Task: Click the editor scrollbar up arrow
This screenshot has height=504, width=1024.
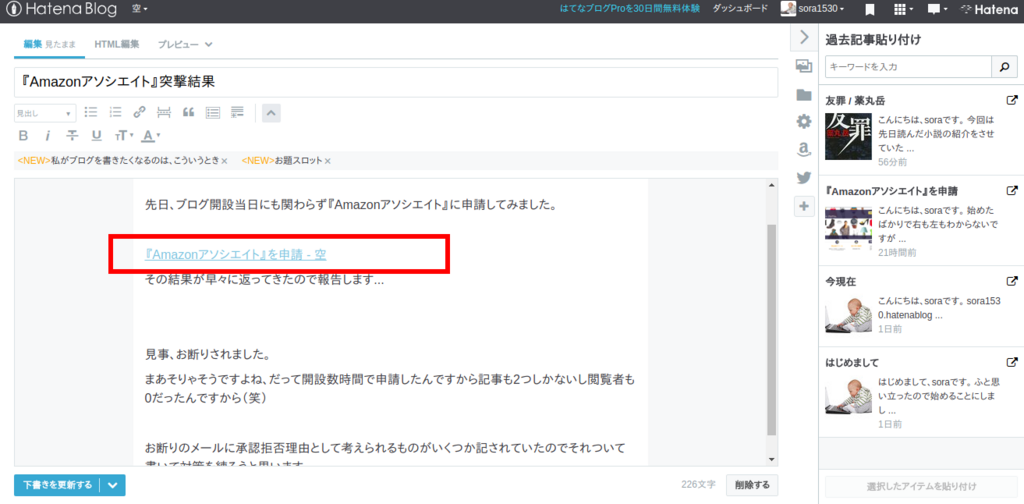Action: [x=771, y=185]
